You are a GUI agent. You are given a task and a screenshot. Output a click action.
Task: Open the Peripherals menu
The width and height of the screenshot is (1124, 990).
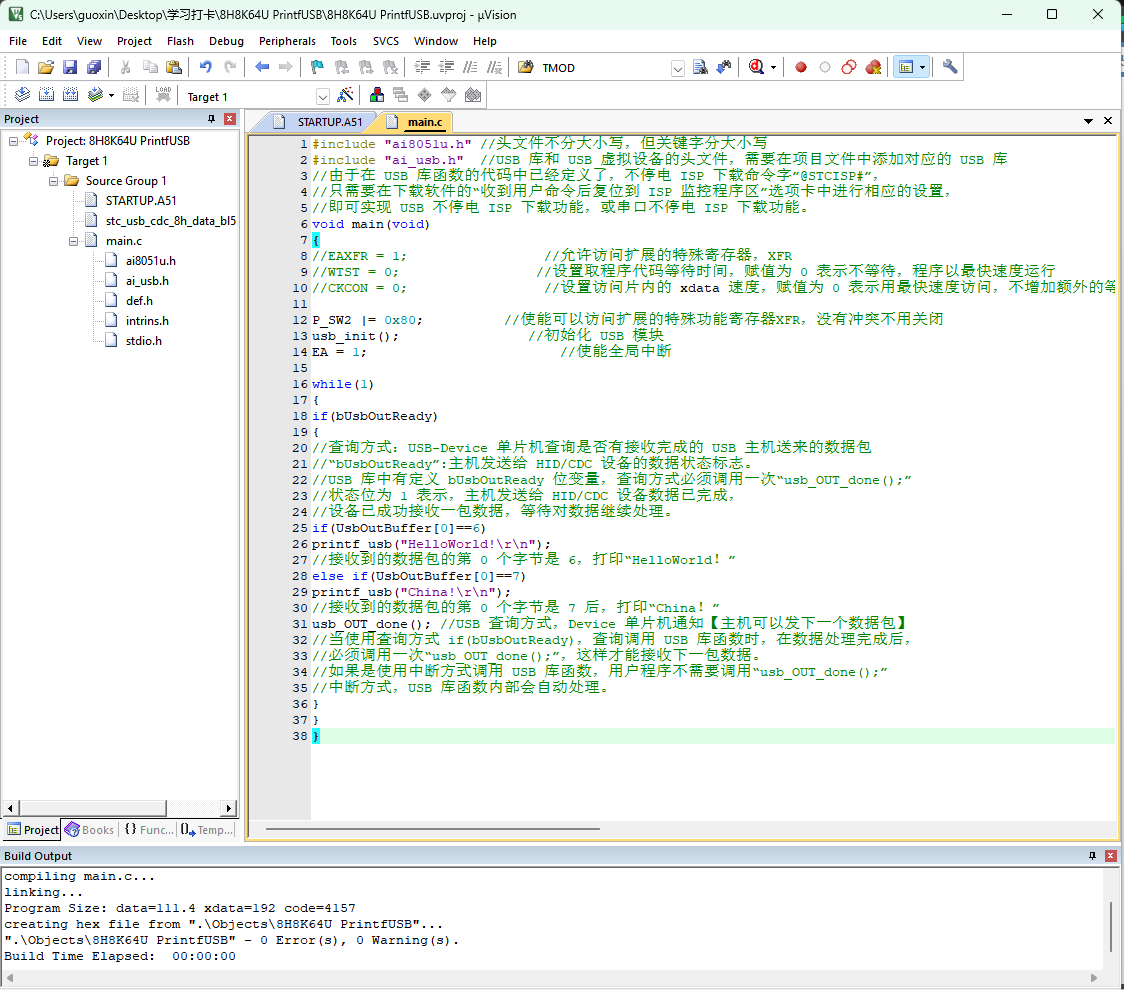tap(287, 41)
